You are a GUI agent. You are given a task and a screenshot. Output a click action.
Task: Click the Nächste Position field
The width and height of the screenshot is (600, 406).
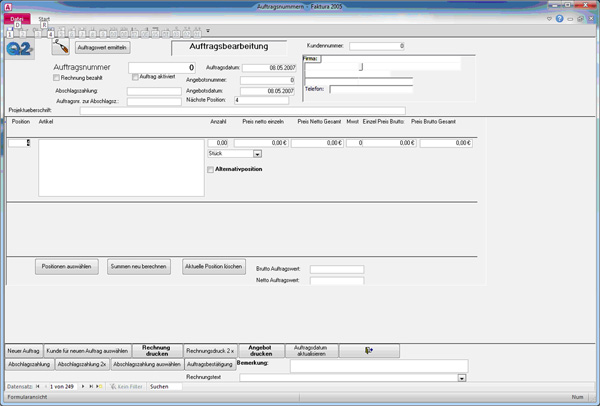[x=262, y=100]
